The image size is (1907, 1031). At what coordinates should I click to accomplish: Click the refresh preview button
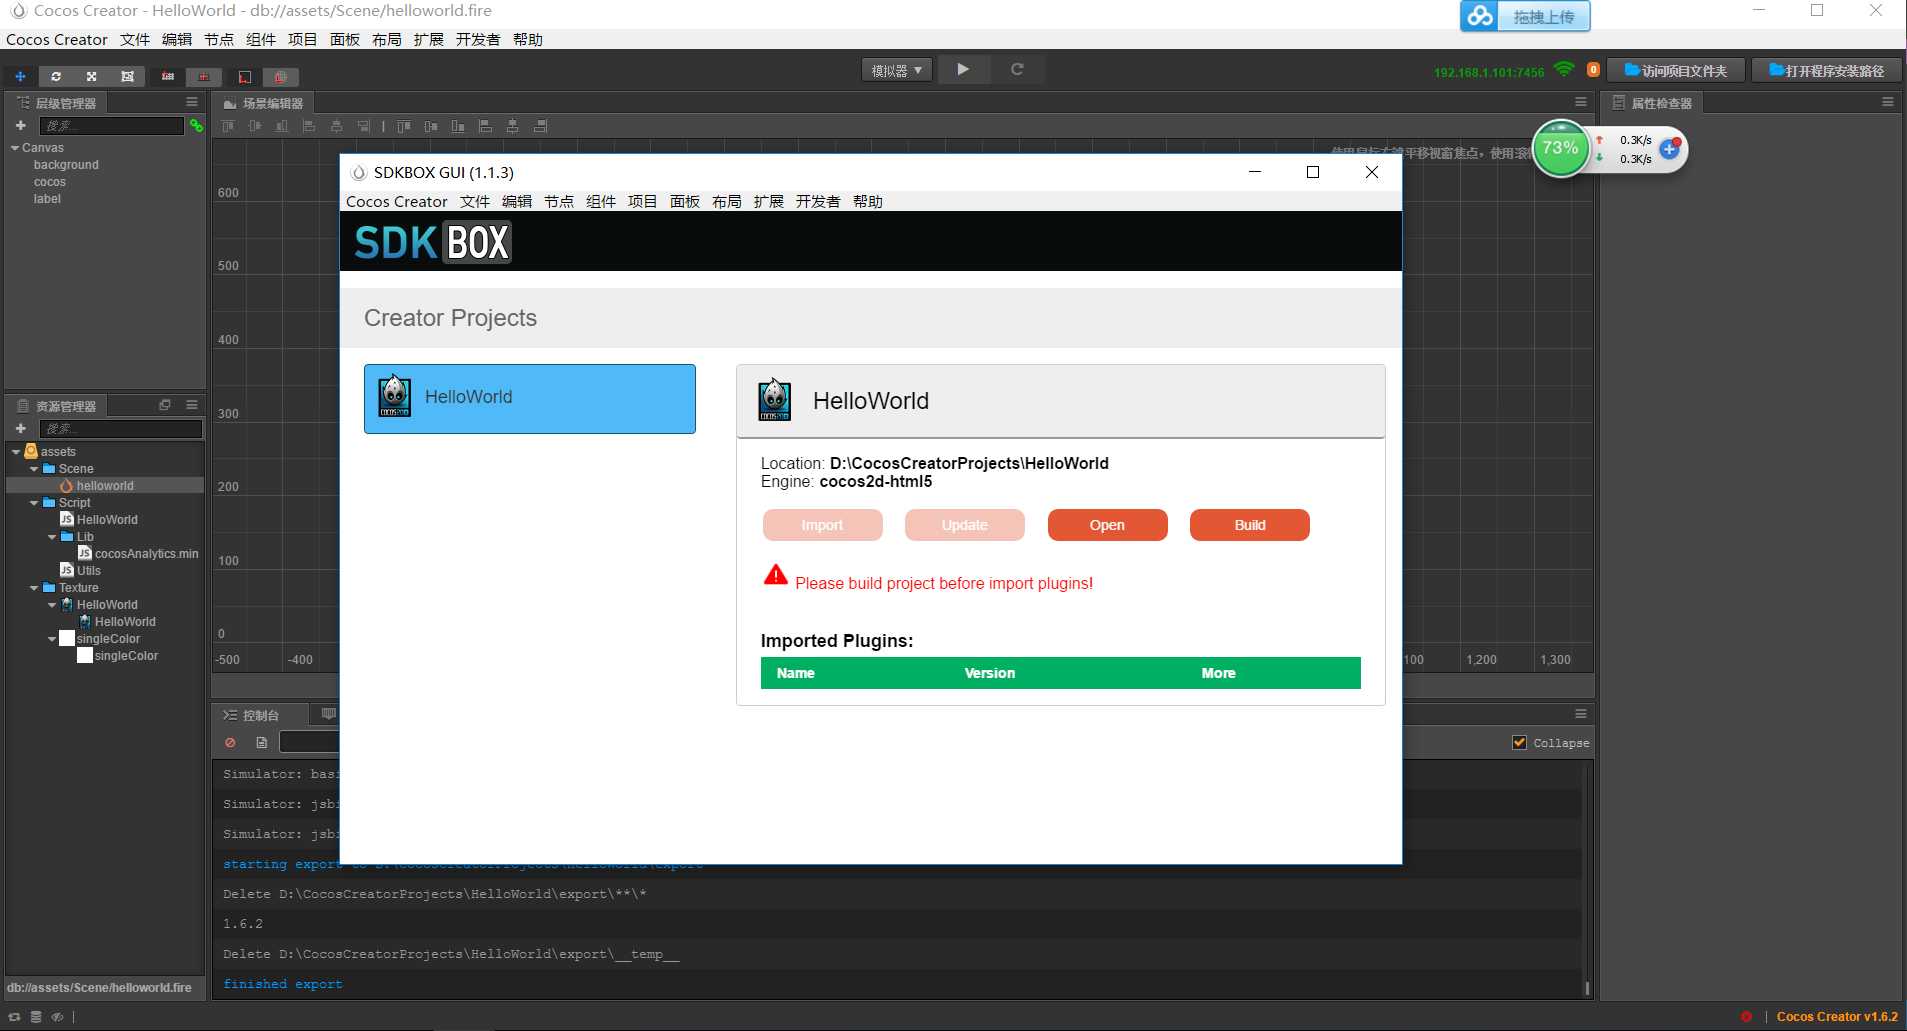[1017, 69]
